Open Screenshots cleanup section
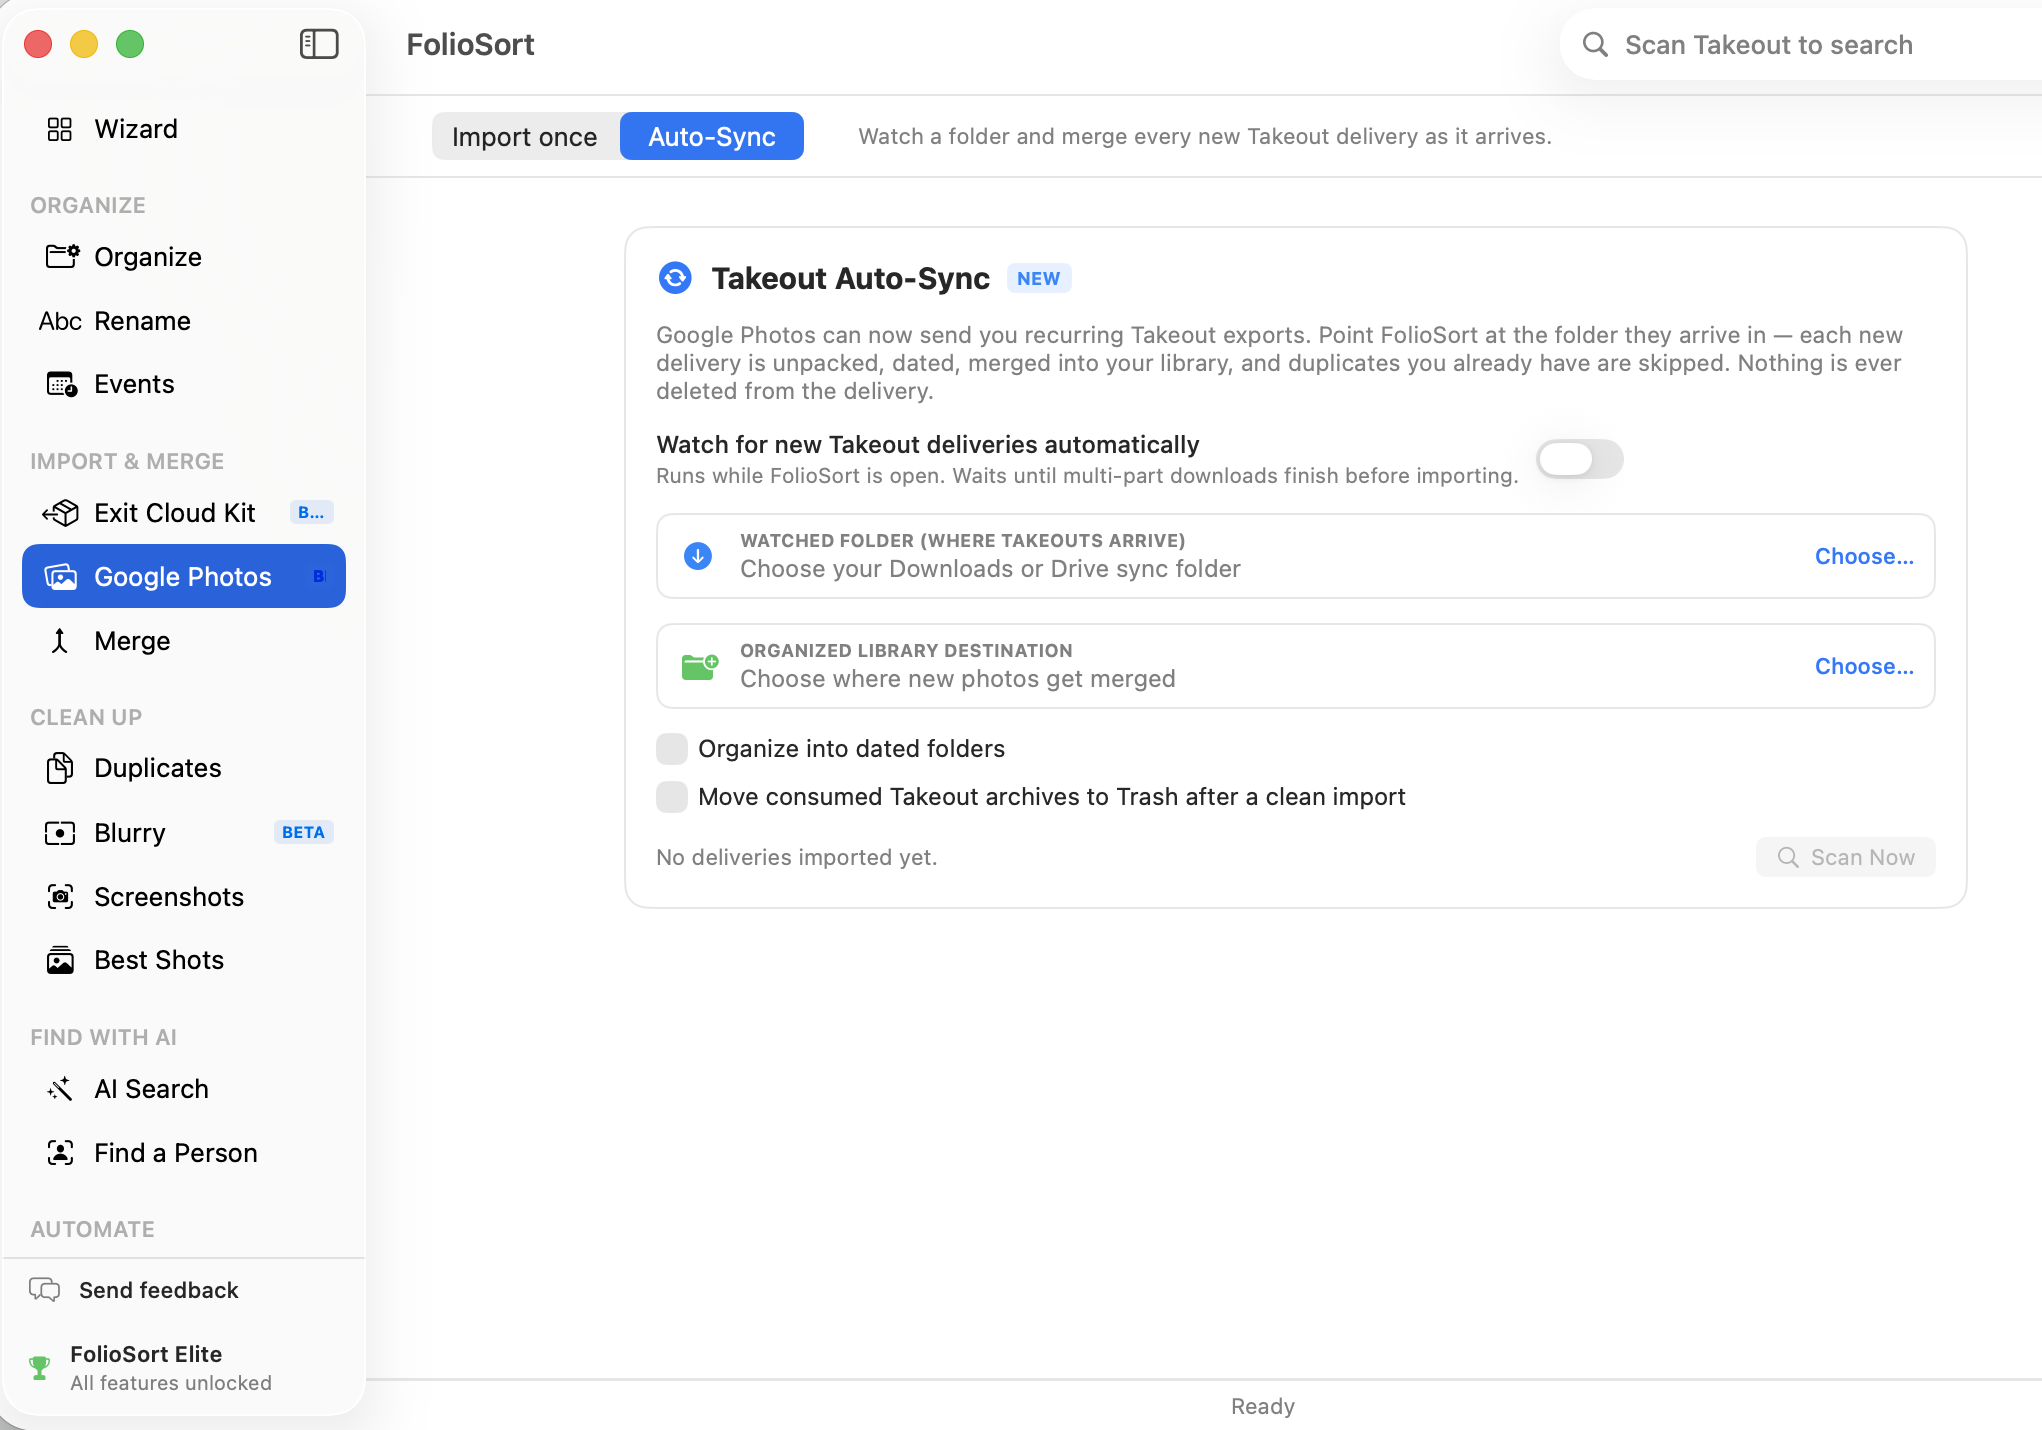The height and width of the screenshot is (1430, 2042). tap(184, 897)
